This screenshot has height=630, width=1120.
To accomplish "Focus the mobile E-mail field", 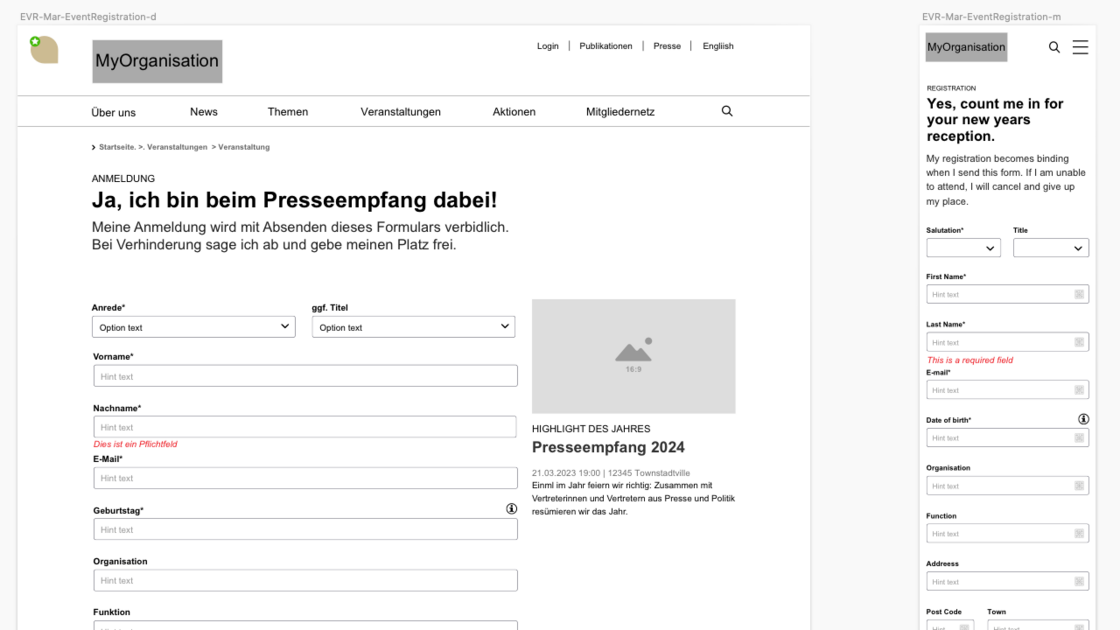I will click(x=1007, y=390).
